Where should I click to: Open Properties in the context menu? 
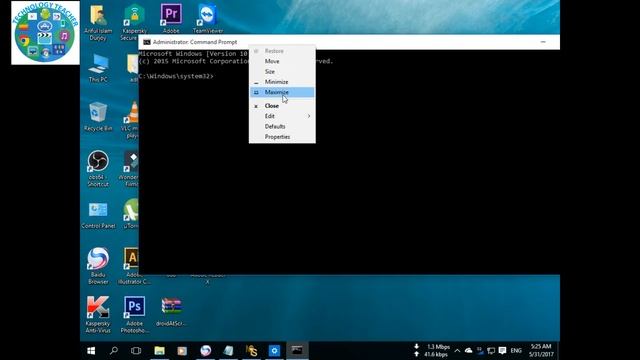(282, 137)
